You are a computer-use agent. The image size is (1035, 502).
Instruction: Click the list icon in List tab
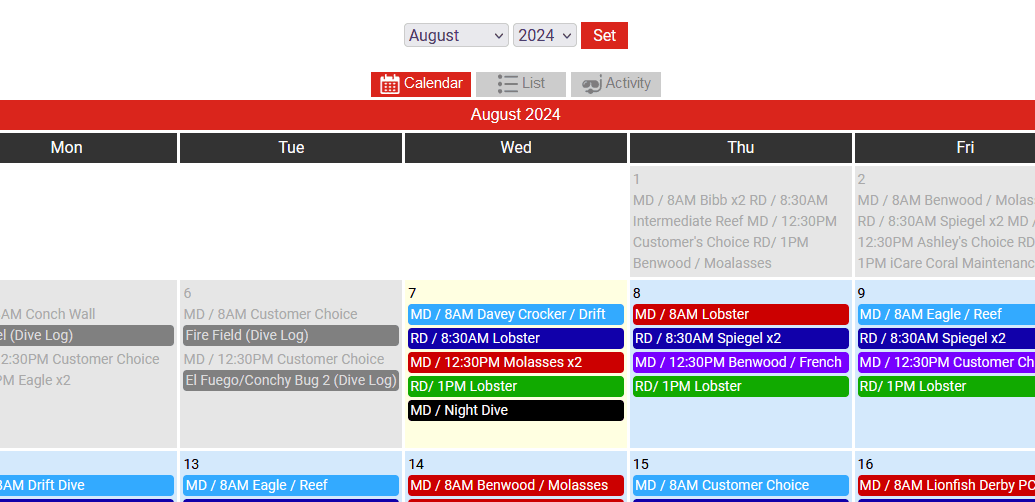pos(507,84)
